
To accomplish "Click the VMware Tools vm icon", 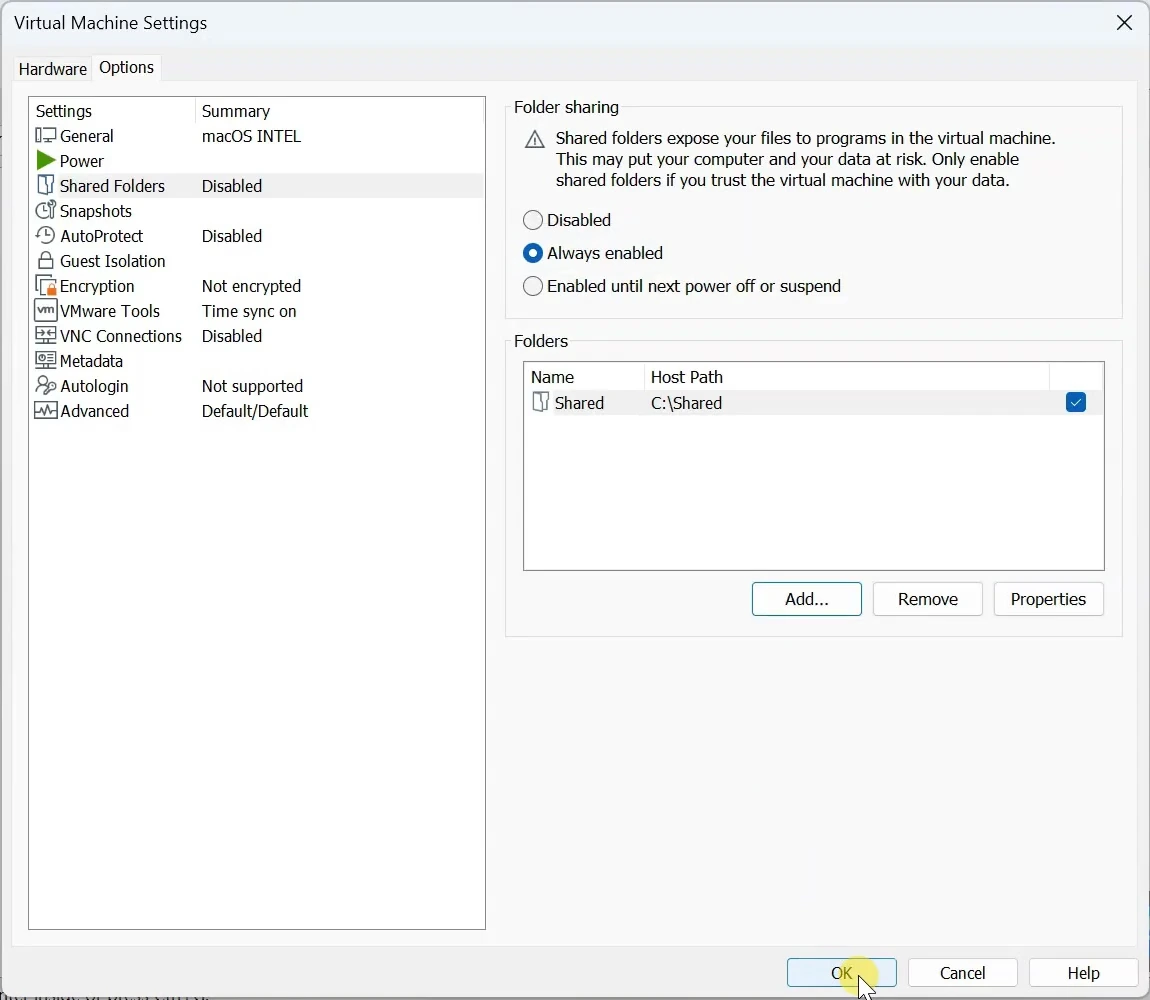I will click(45, 310).
